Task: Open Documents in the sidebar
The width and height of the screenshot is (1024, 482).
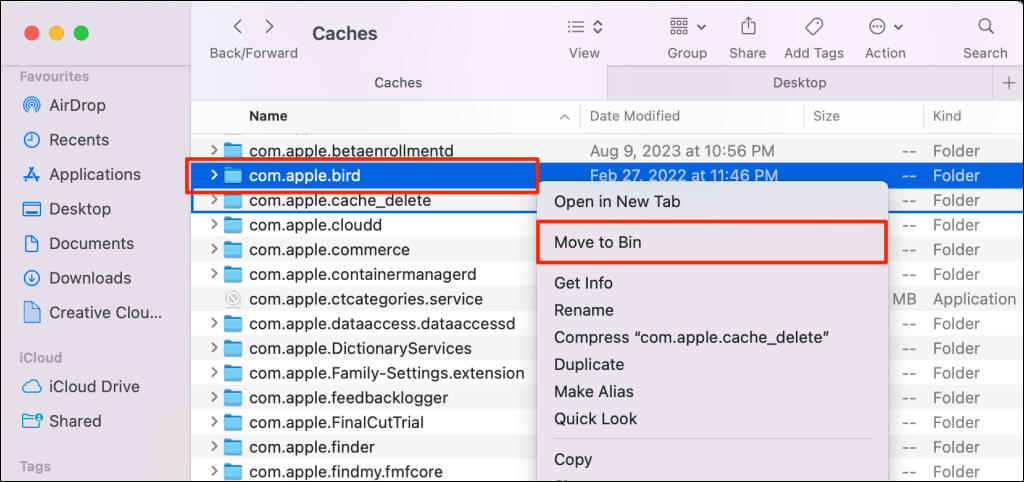Action: [x=91, y=244]
